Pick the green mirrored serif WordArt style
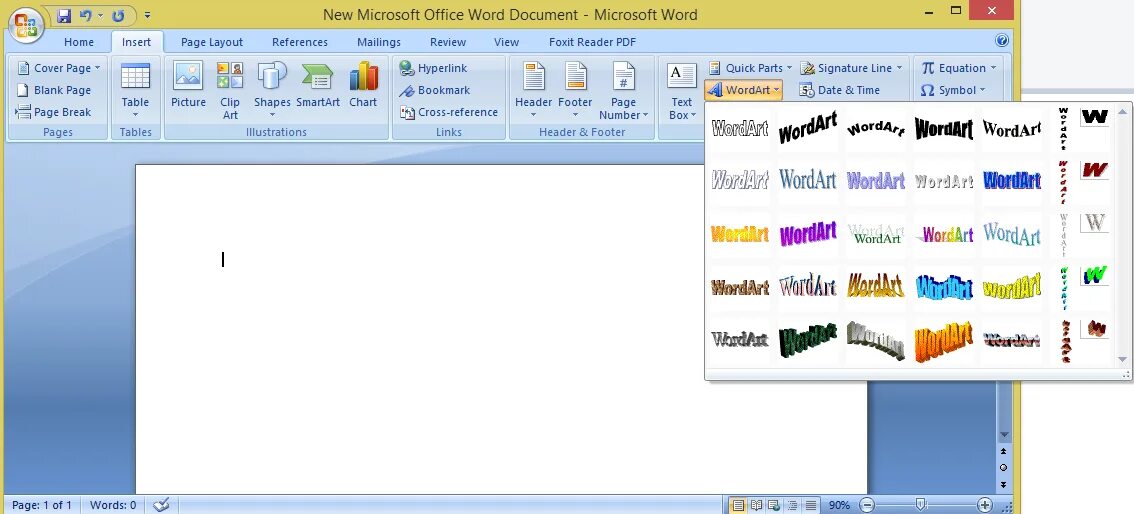Viewport: 1134px width, 514px height. [x=876, y=234]
